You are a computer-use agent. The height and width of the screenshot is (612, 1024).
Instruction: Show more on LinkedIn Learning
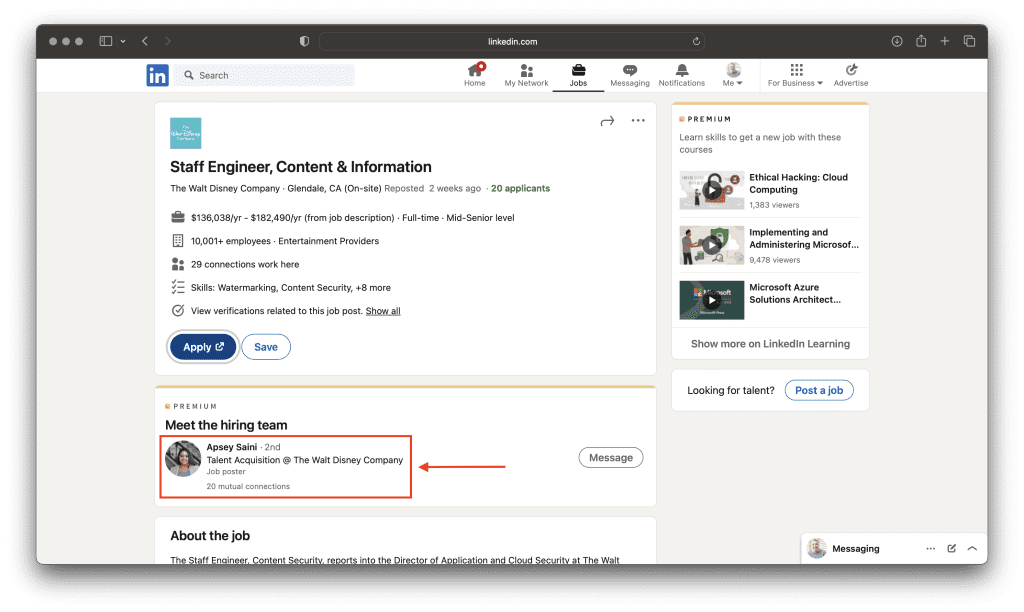coord(771,344)
